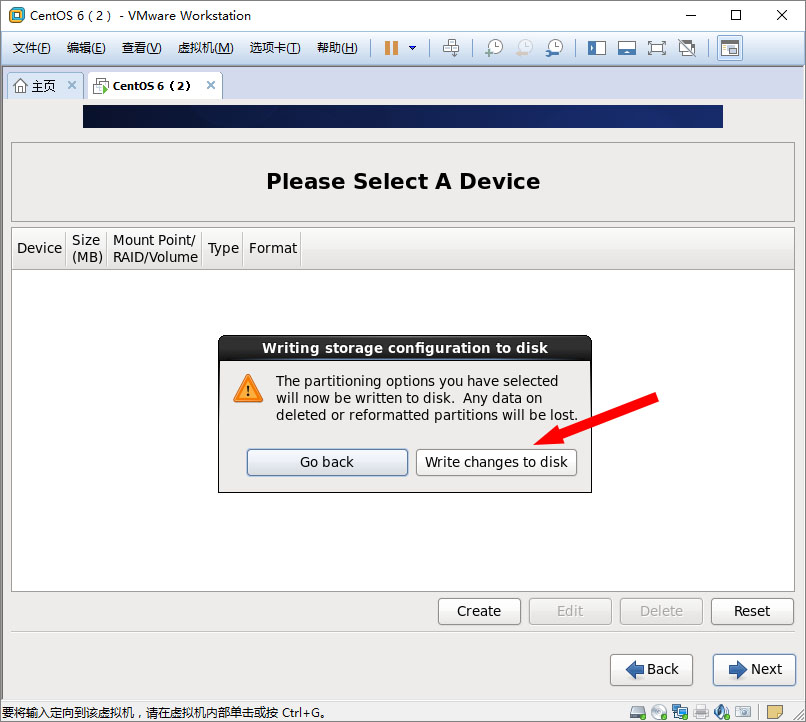Image resolution: width=806 pixels, height=722 pixels.
Task: Pause the virtual machine from the toolbar
Action: pos(391,48)
